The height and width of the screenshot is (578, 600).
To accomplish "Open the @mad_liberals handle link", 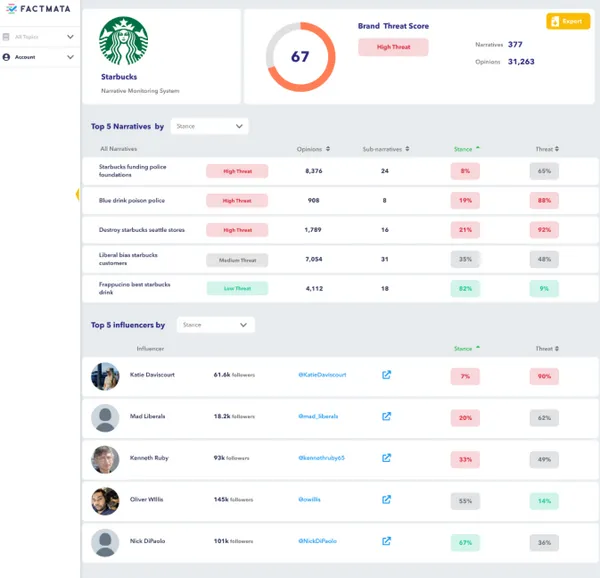I will (x=318, y=416).
